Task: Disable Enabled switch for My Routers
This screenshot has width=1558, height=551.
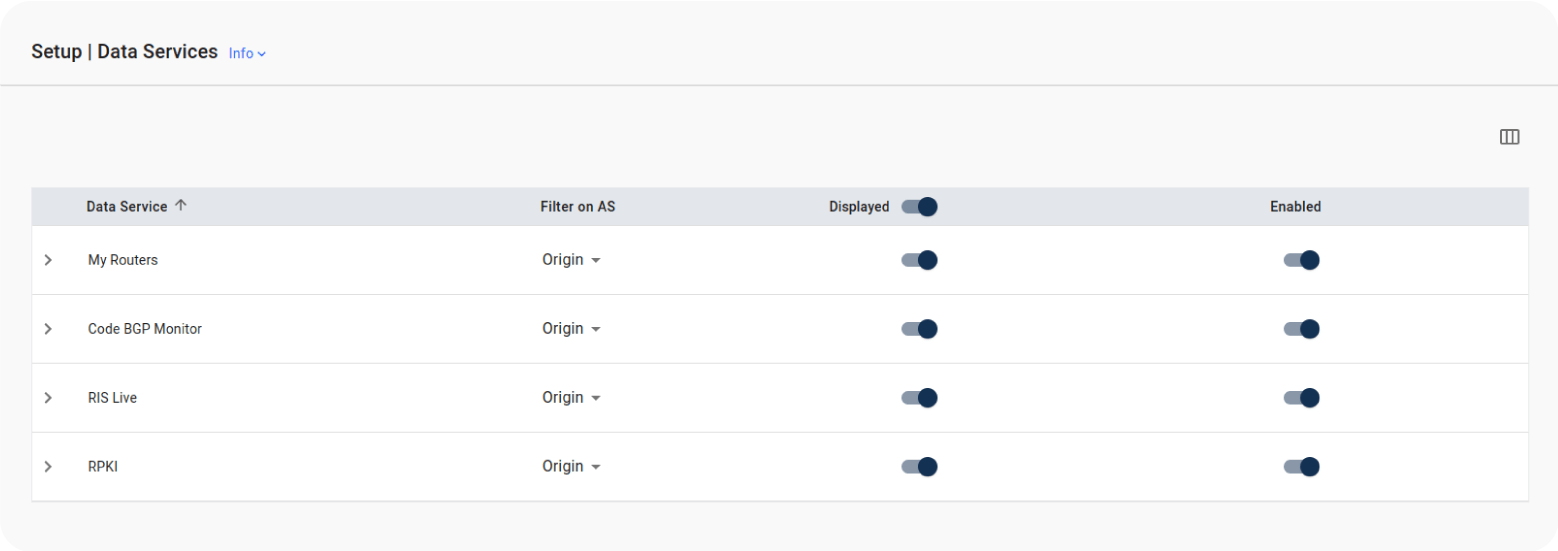Action: click(x=1301, y=260)
